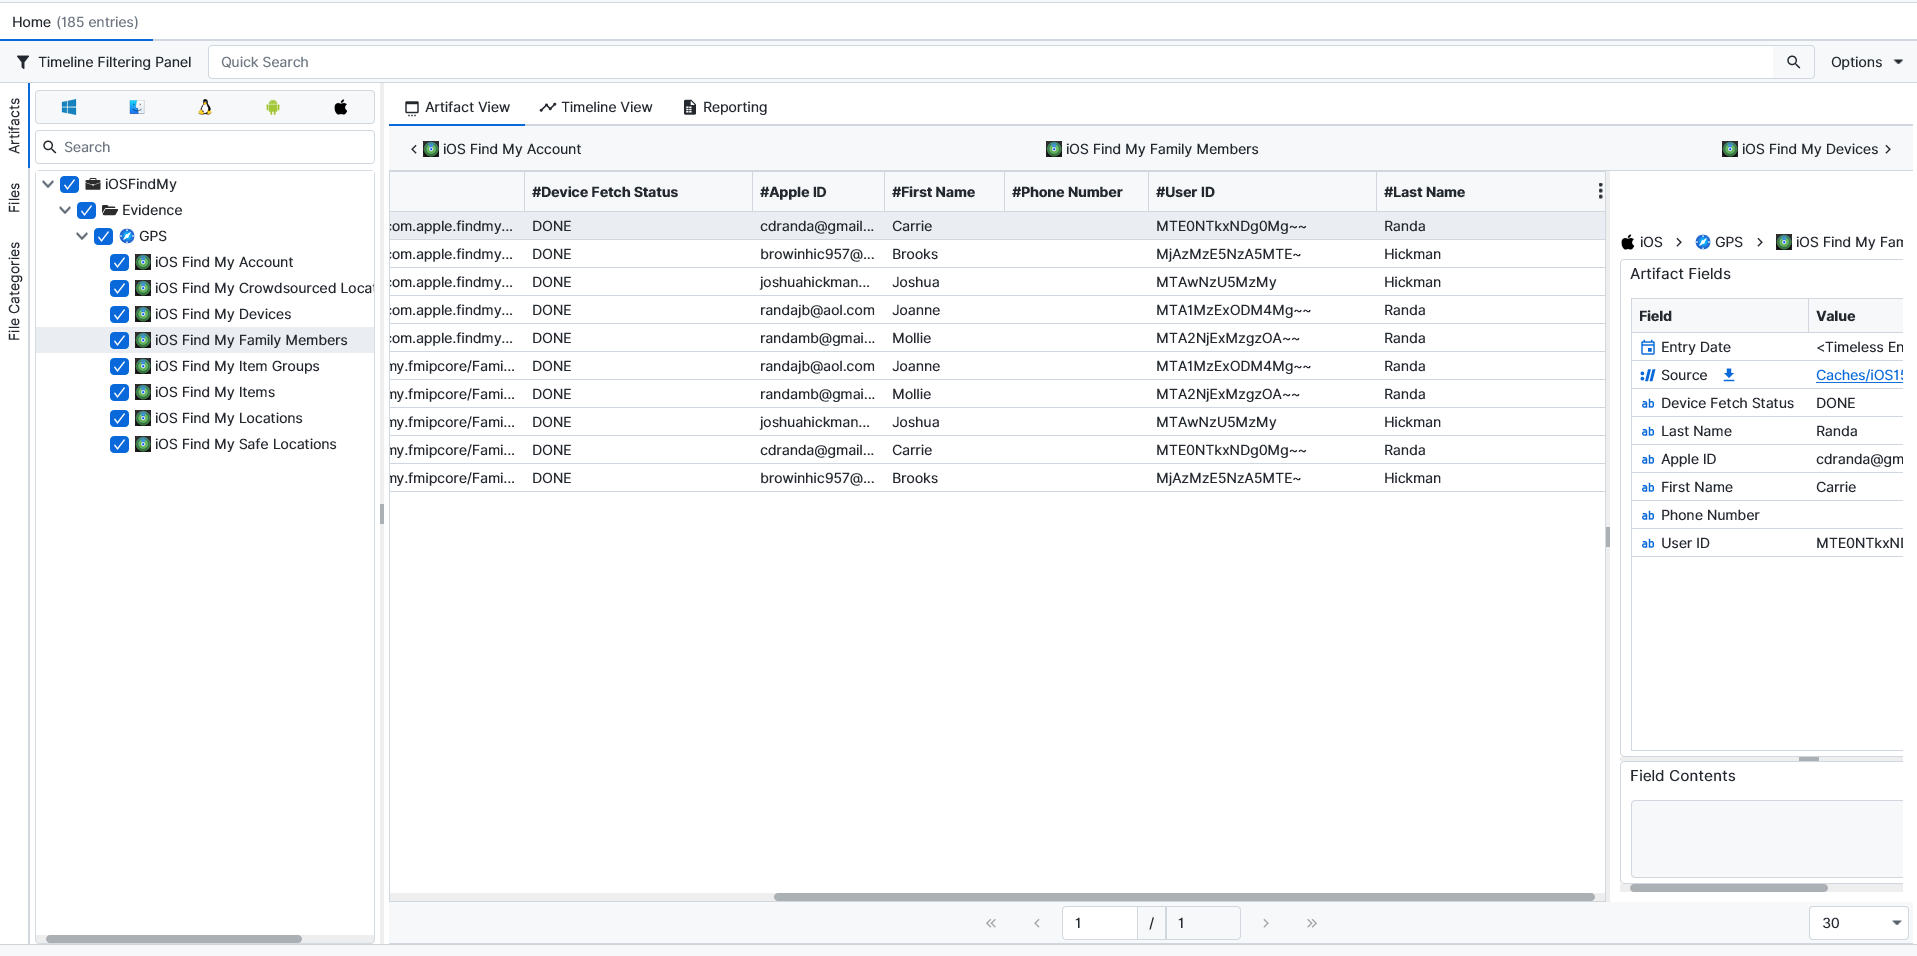Screen dimensions: 1917x956
Task: Download the Source file via arrow icon
Action: tap(1729, 375)
